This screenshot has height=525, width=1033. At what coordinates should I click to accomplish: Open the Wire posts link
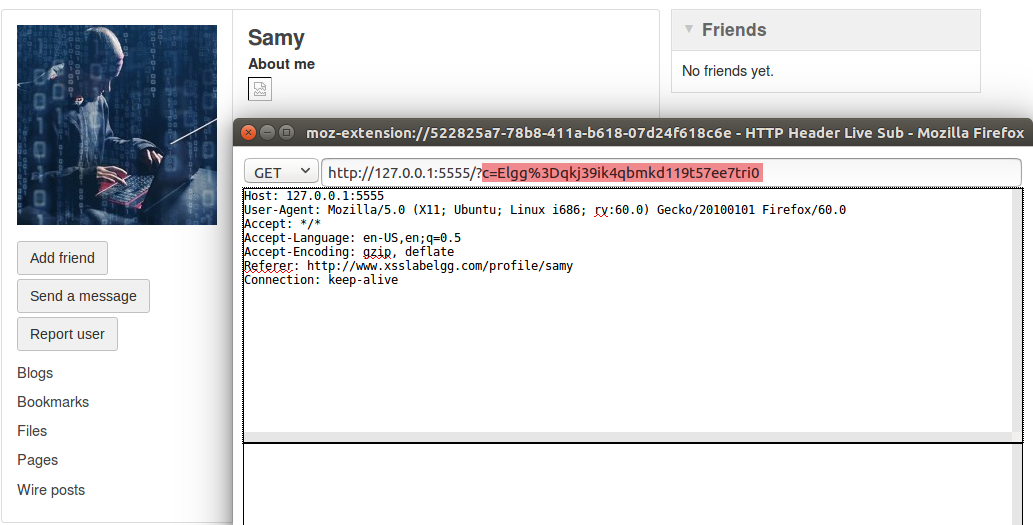click(x=51, y=490)
